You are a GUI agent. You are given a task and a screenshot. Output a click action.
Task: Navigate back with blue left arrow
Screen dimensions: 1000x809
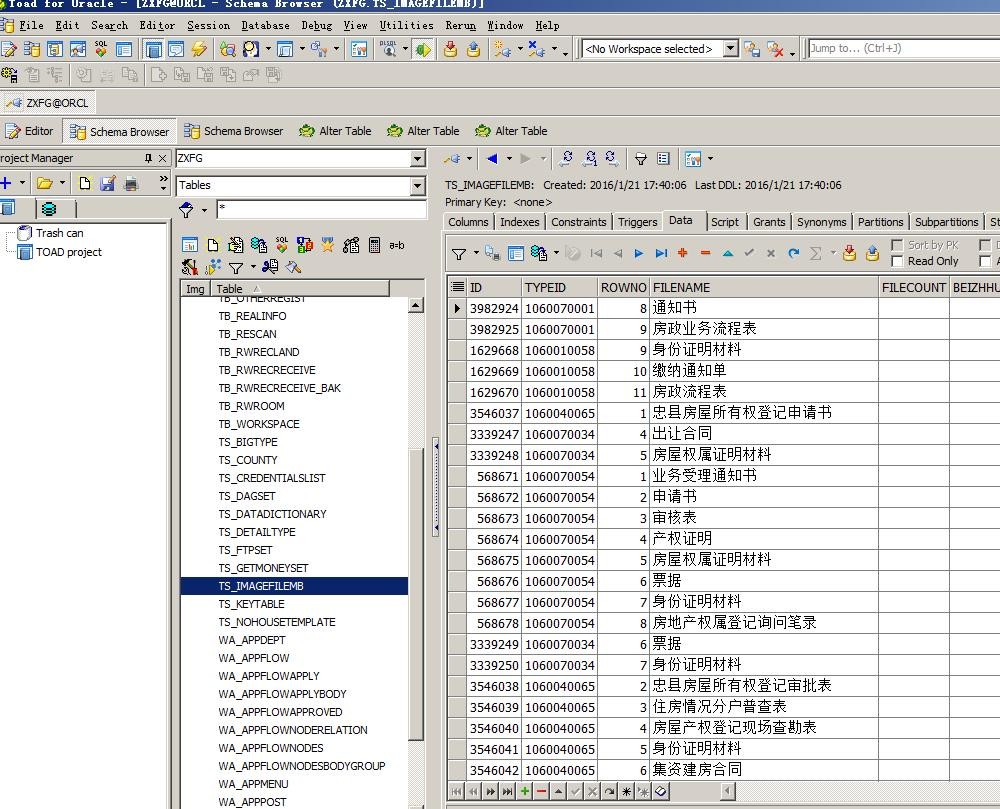click(x=492, y=159)
